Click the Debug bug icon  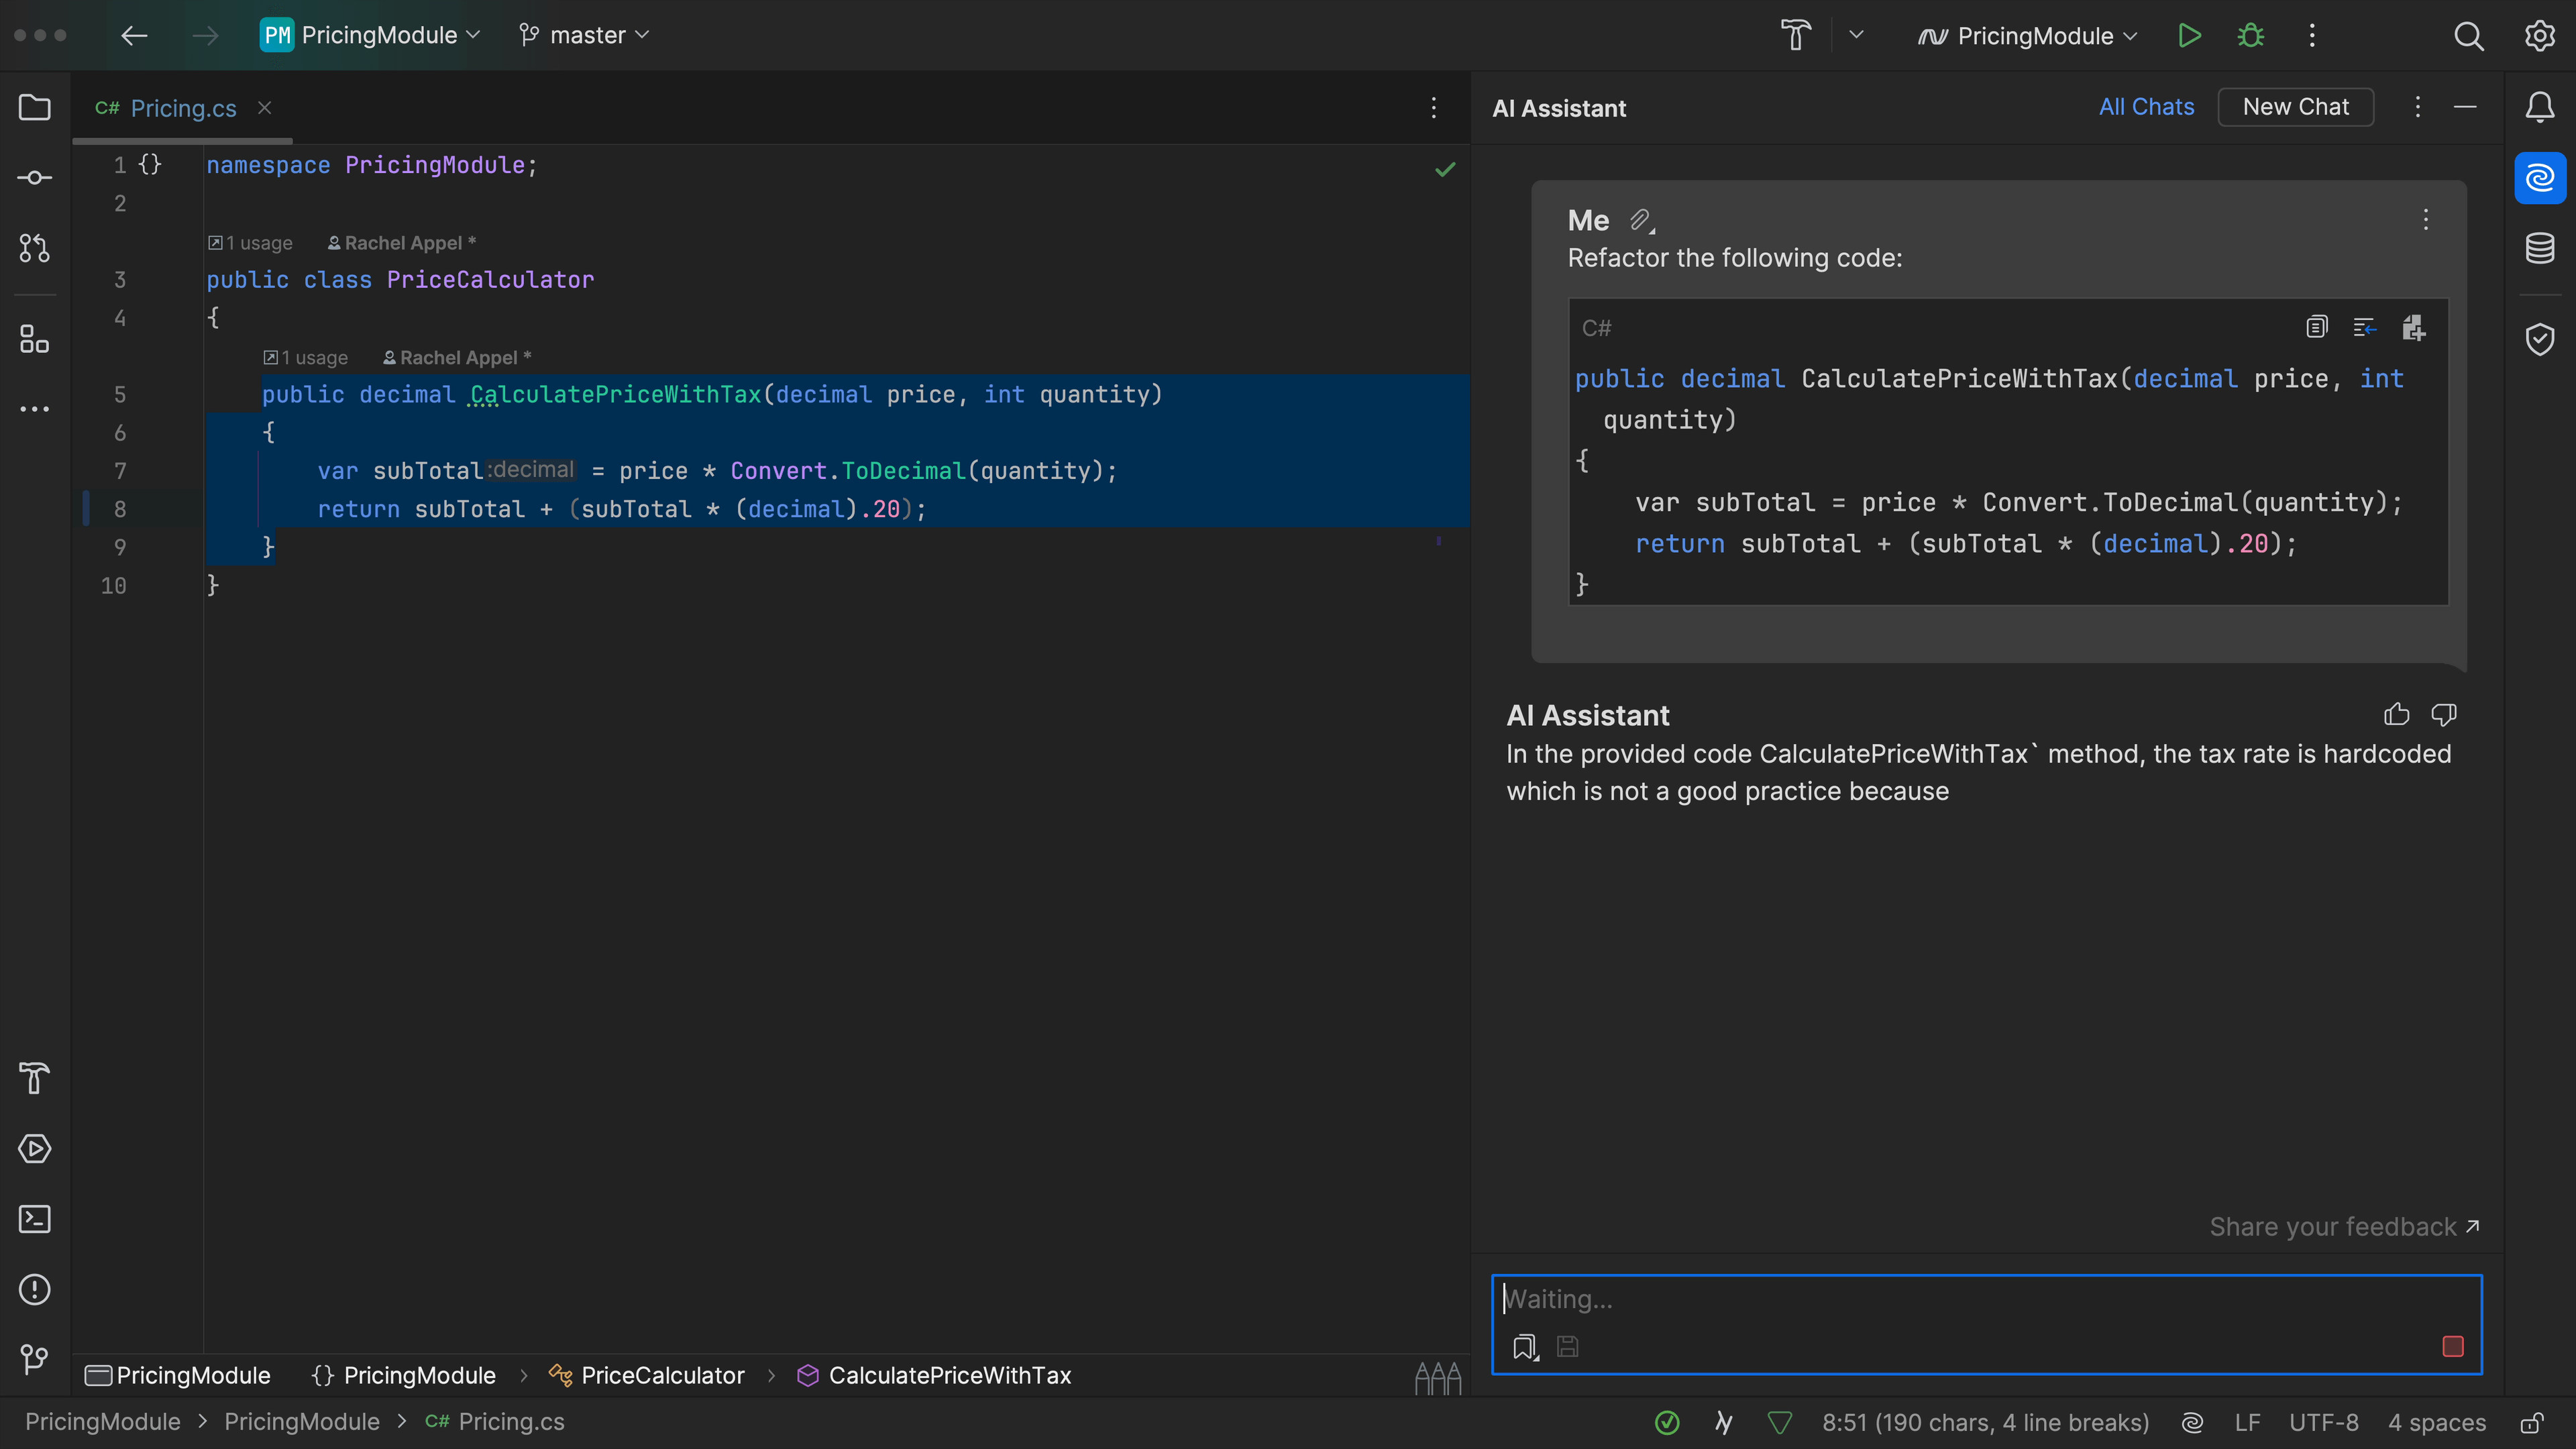(2250, 36)
